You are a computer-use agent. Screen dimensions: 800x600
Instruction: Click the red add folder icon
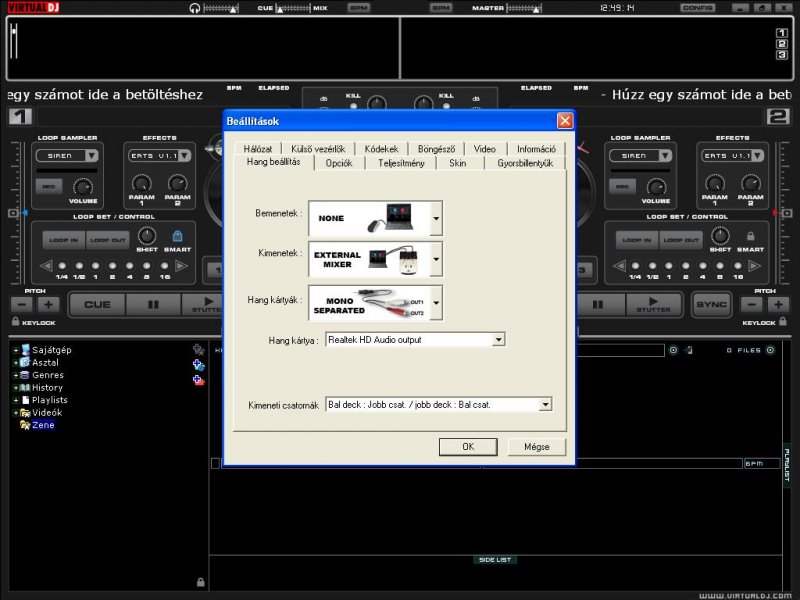198,380
